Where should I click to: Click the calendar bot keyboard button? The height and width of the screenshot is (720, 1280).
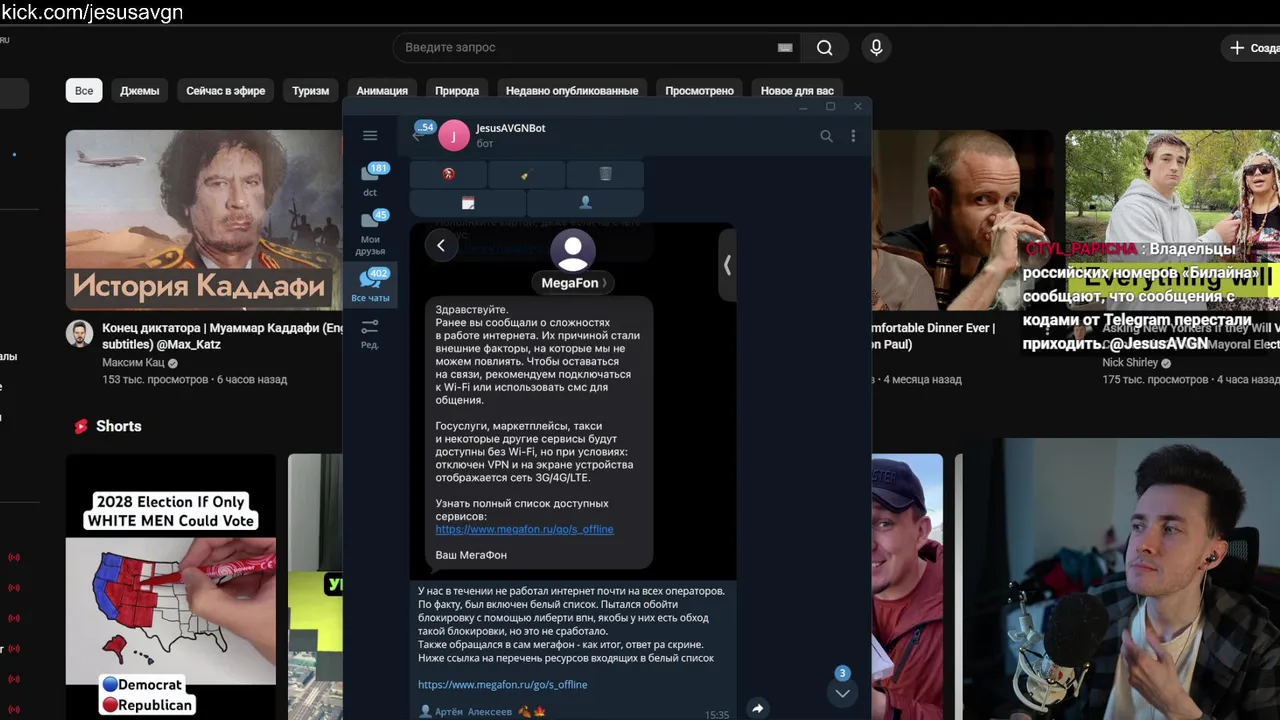pyautogui.click(x=467, y=202)
